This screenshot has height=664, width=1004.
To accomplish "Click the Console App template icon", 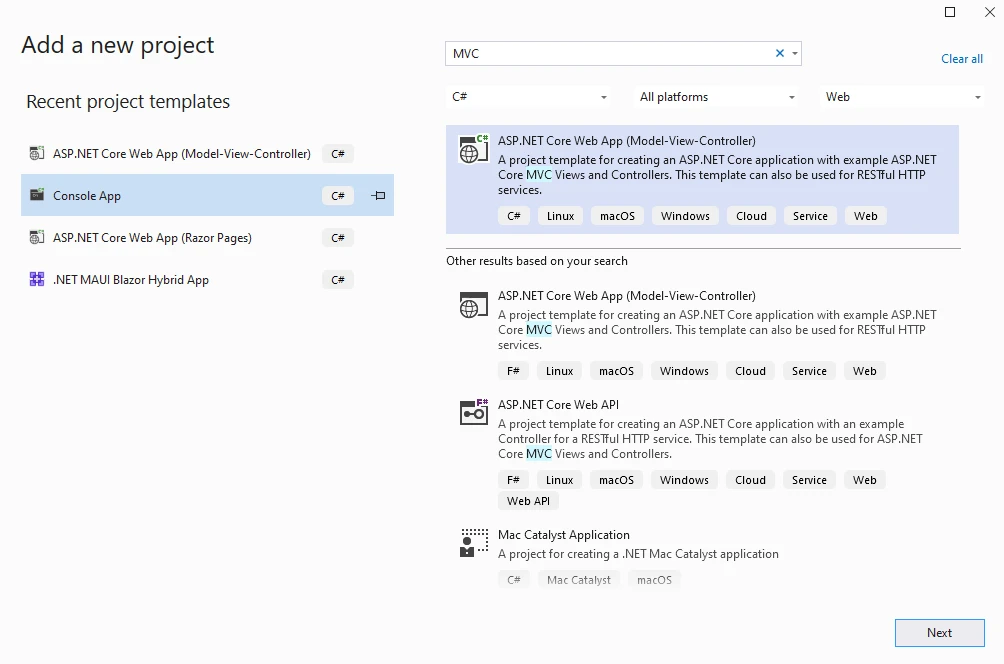I will click(37, 196).
